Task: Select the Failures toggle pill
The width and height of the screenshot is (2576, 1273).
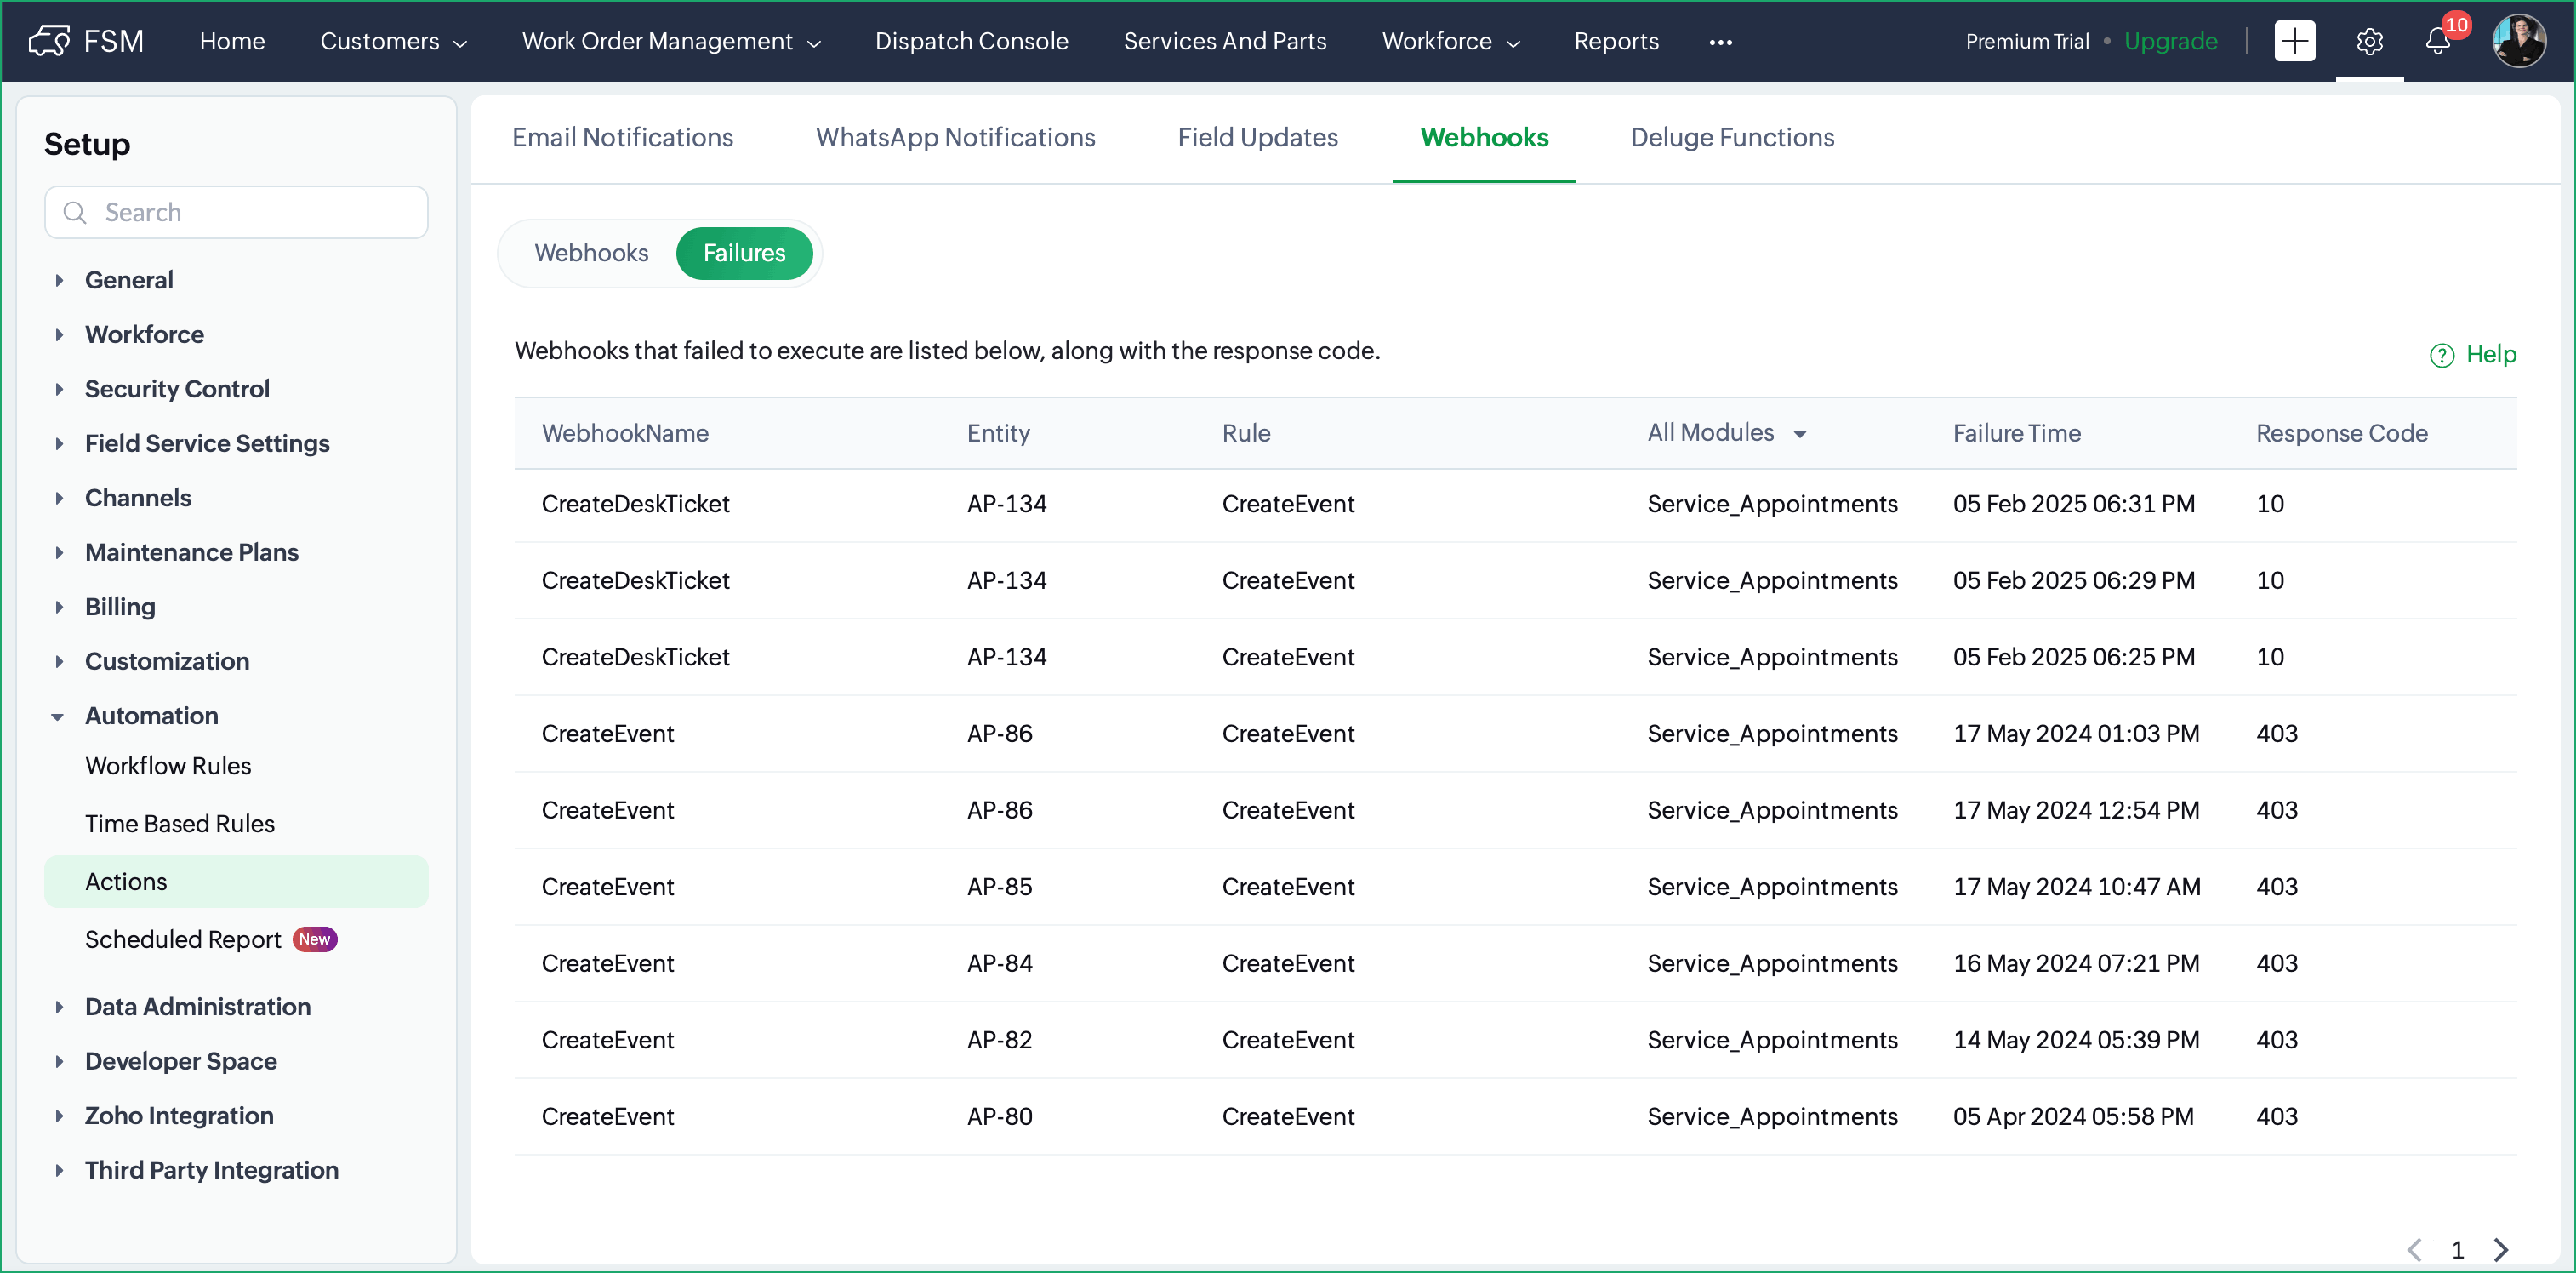Action: click(744, 253)
